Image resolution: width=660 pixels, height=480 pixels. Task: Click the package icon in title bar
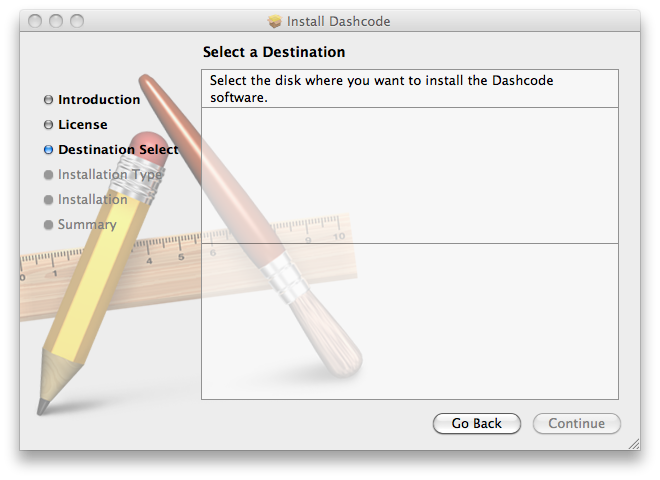click(x=275, y=21)
